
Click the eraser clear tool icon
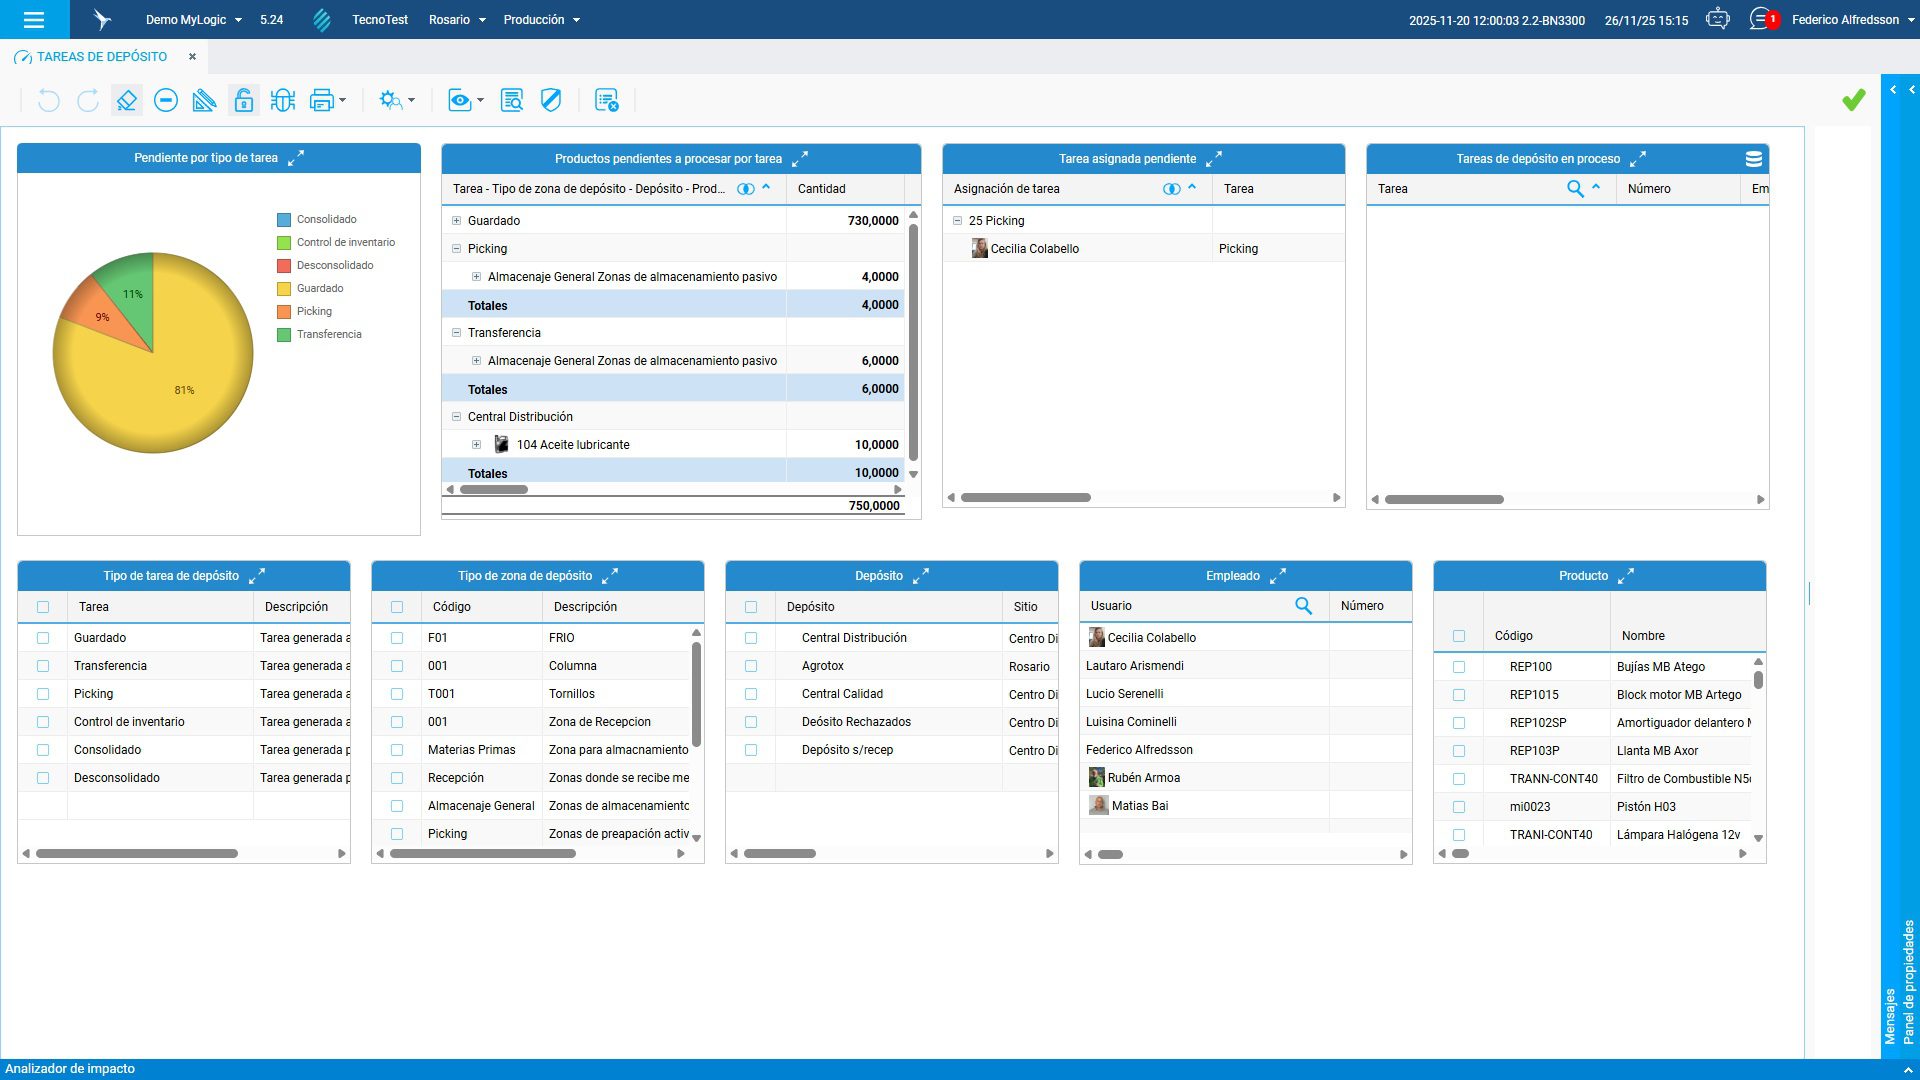tap(126, 100)
